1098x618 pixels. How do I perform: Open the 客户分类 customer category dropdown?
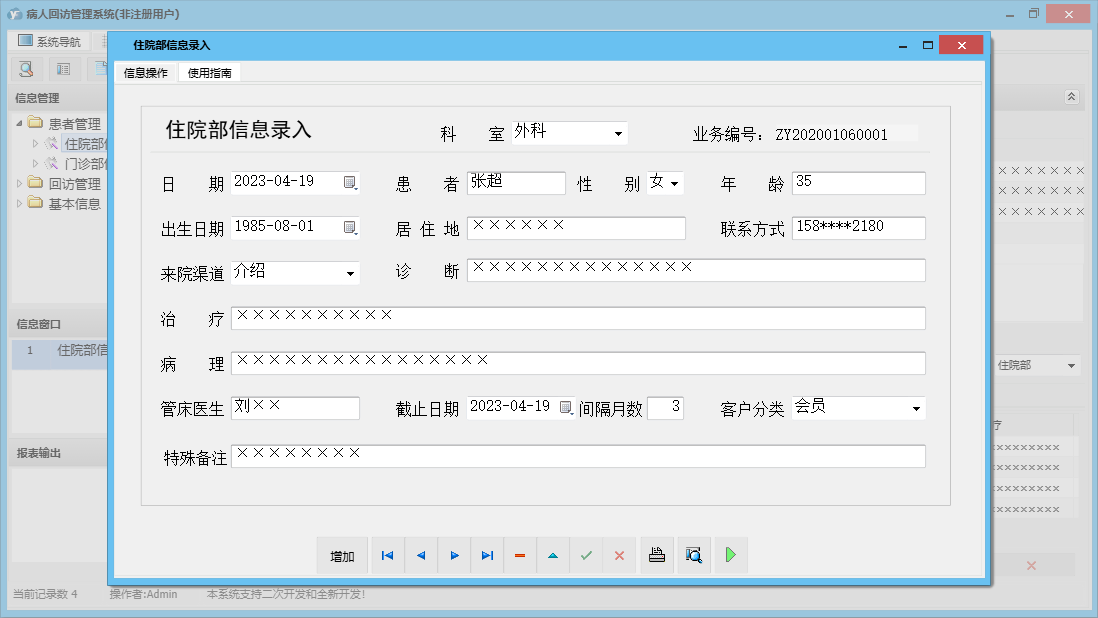916,408
